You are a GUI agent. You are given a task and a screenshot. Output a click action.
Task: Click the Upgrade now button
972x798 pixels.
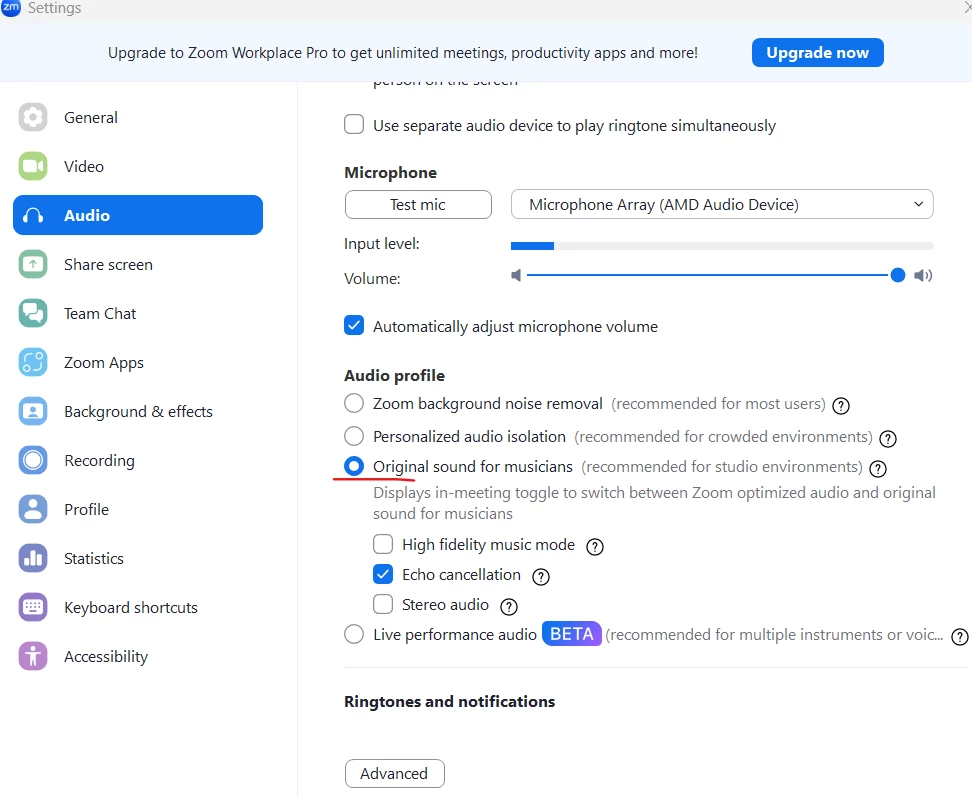(818, 53)
